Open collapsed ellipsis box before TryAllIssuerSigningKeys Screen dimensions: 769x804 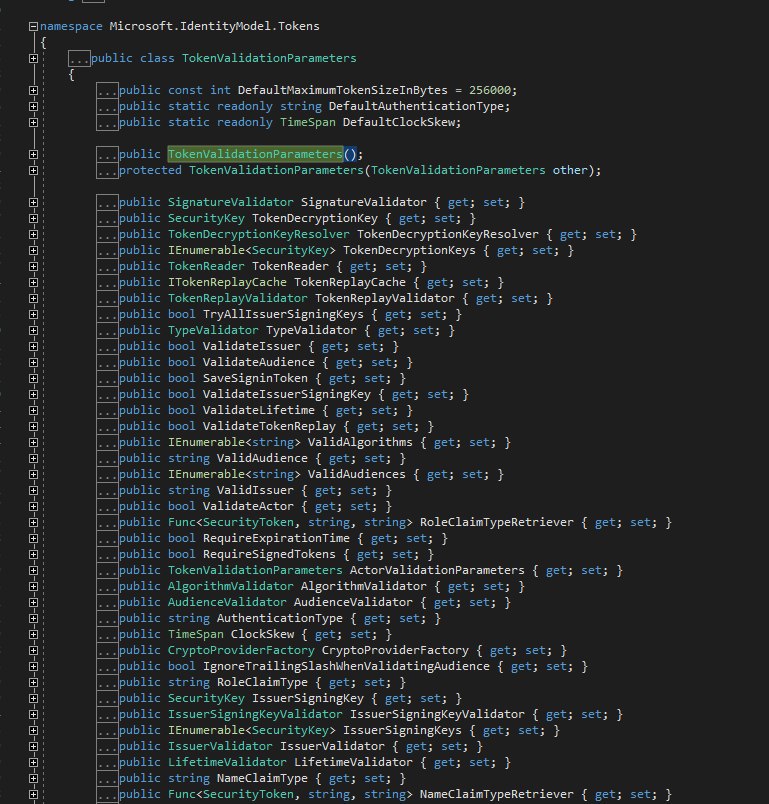click(x=107, y=314)
